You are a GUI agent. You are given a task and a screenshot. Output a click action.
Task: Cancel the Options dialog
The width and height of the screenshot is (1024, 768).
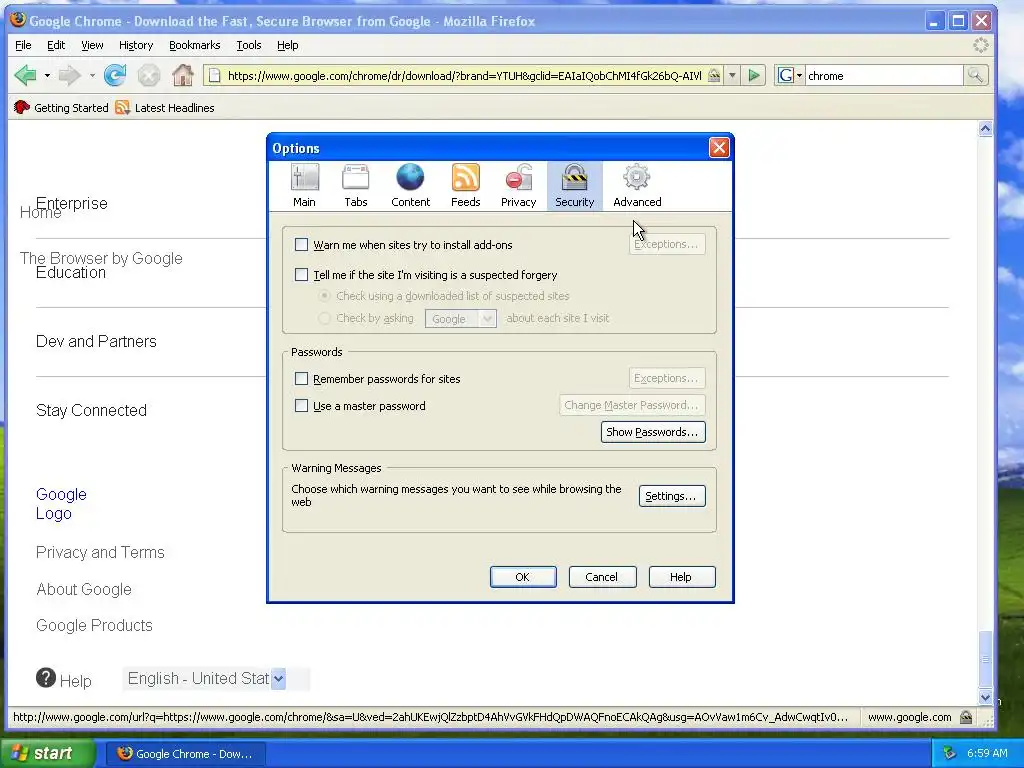click(x=602, y=577)
